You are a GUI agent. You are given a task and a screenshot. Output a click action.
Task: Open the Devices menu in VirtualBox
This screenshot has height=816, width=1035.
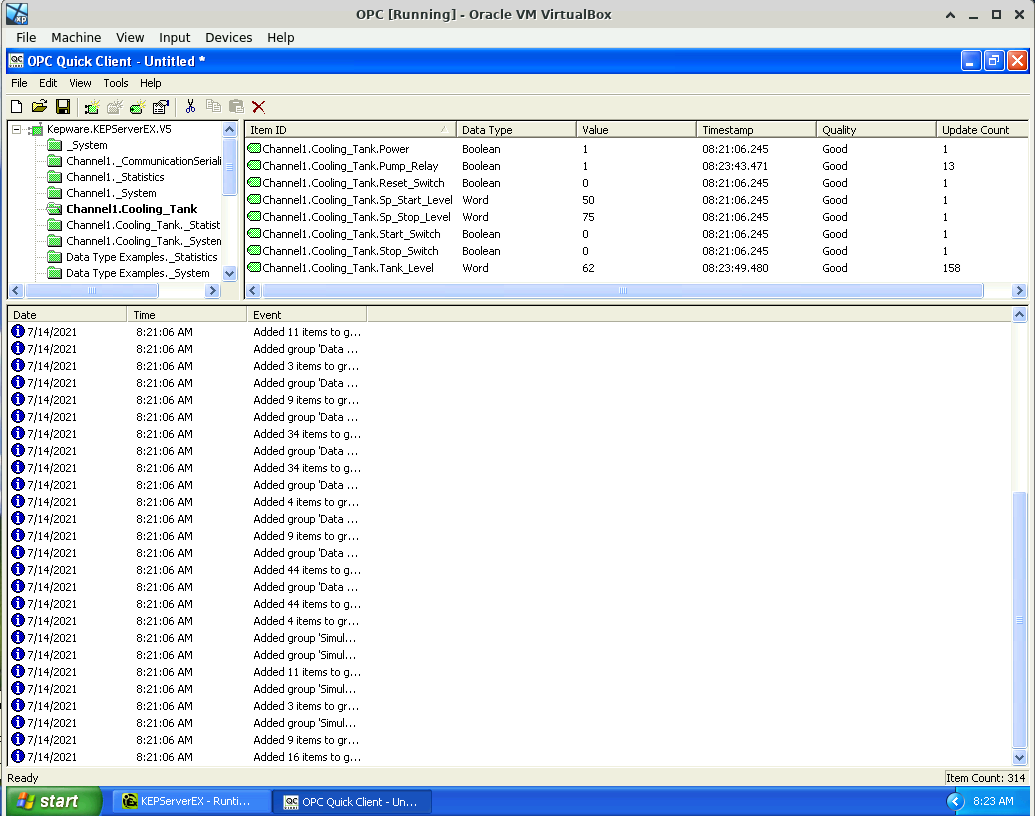228,38
